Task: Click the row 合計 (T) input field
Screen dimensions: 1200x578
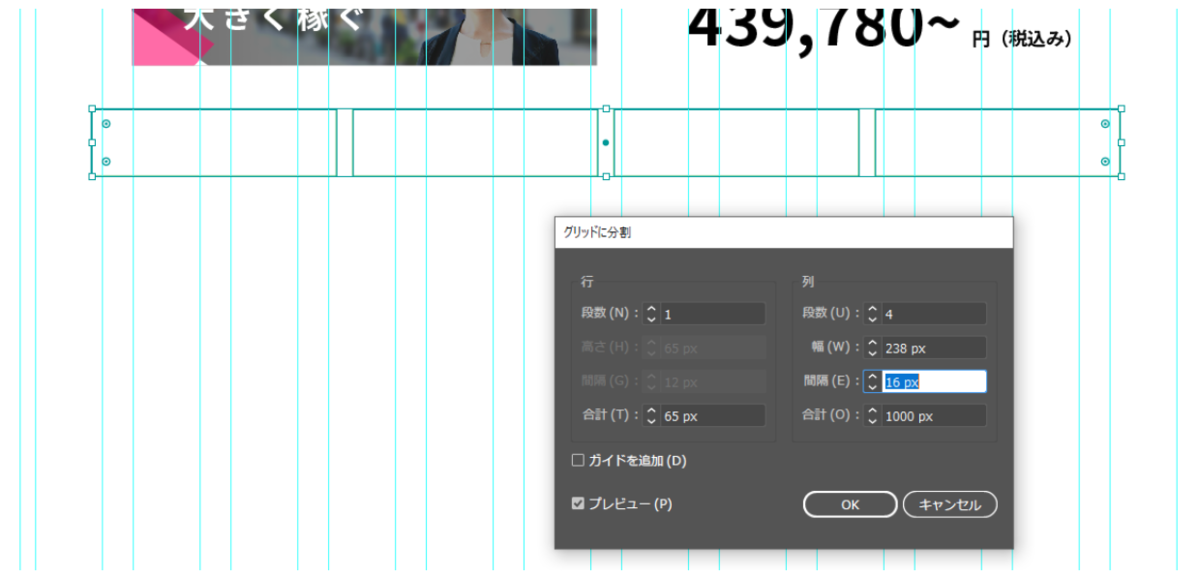Action: pyautogui.click(x=713, y=416)
